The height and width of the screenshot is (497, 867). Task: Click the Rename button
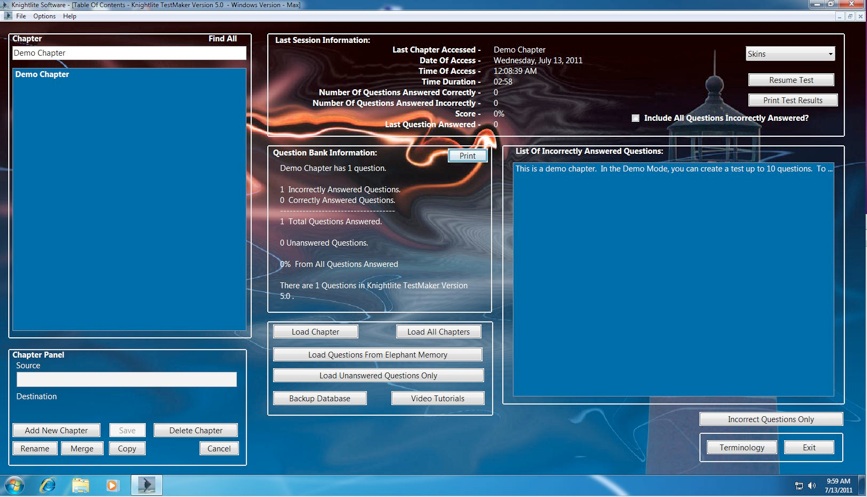coord(35,448)
